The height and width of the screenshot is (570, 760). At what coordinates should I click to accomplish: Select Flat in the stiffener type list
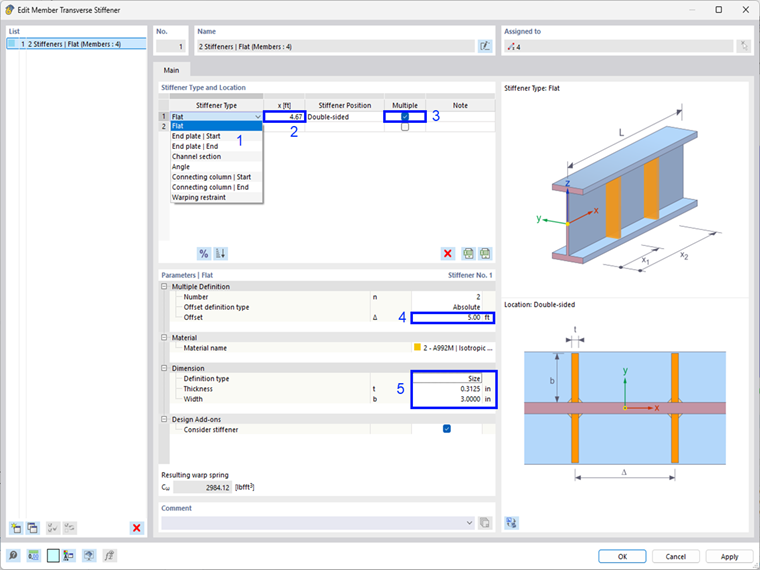click(216, 126)
